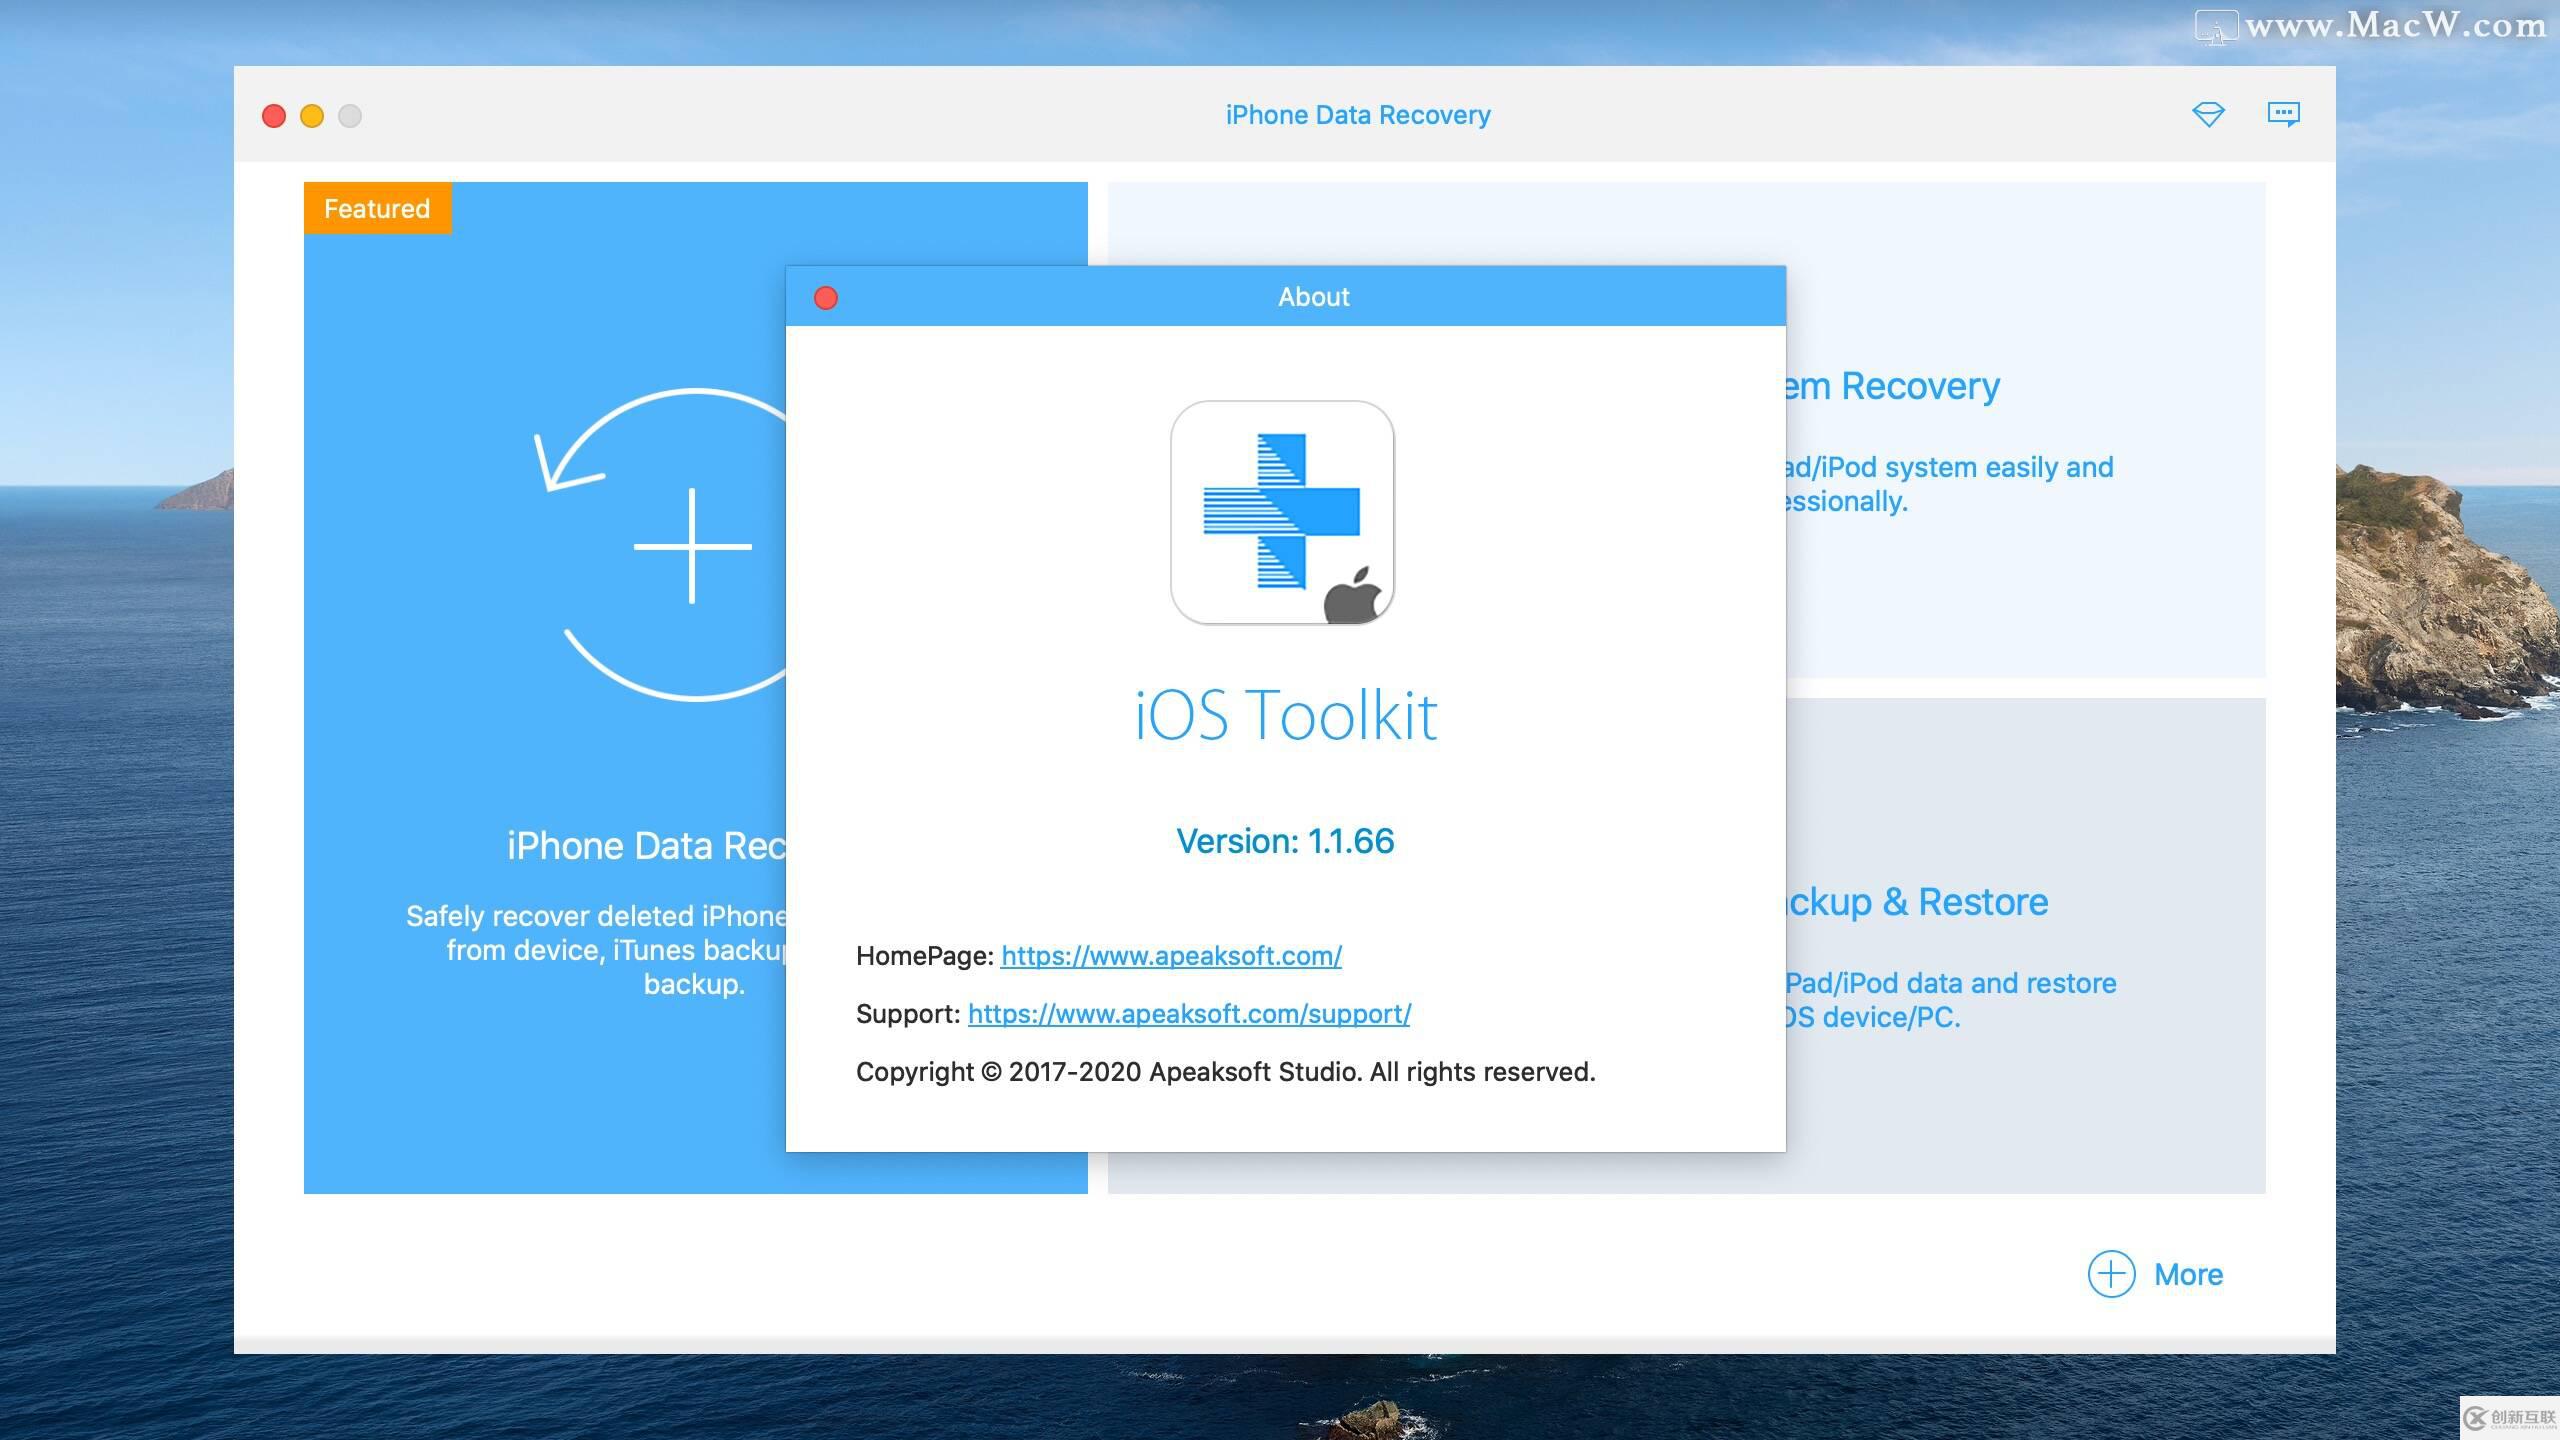The height and width of the screenshot is (1440, 2560).
Task: Open Apeaksoft support page link
Action: (1187, 1013)
